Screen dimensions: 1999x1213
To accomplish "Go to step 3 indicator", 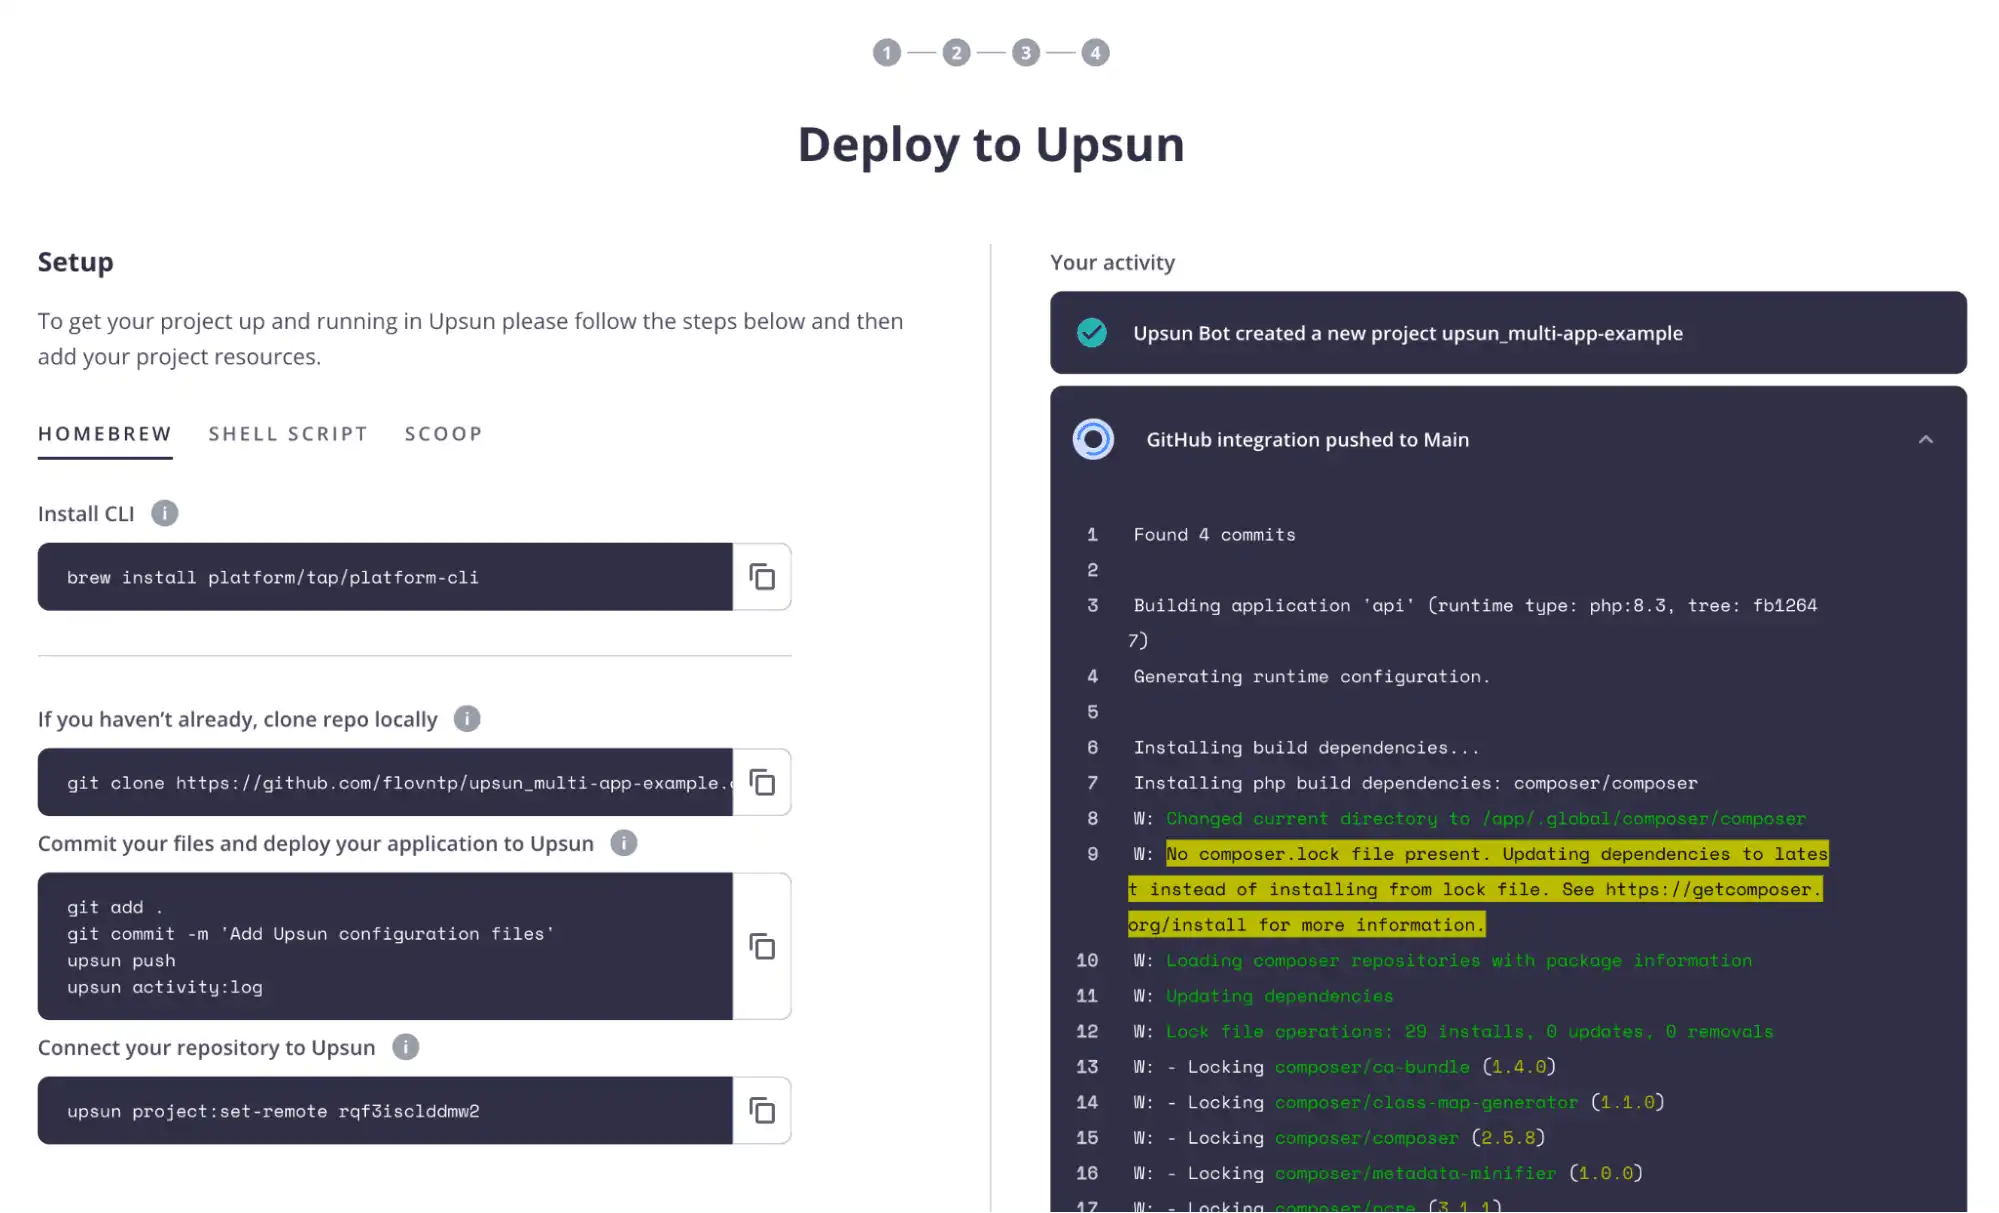I will [x=1026, y=52].
